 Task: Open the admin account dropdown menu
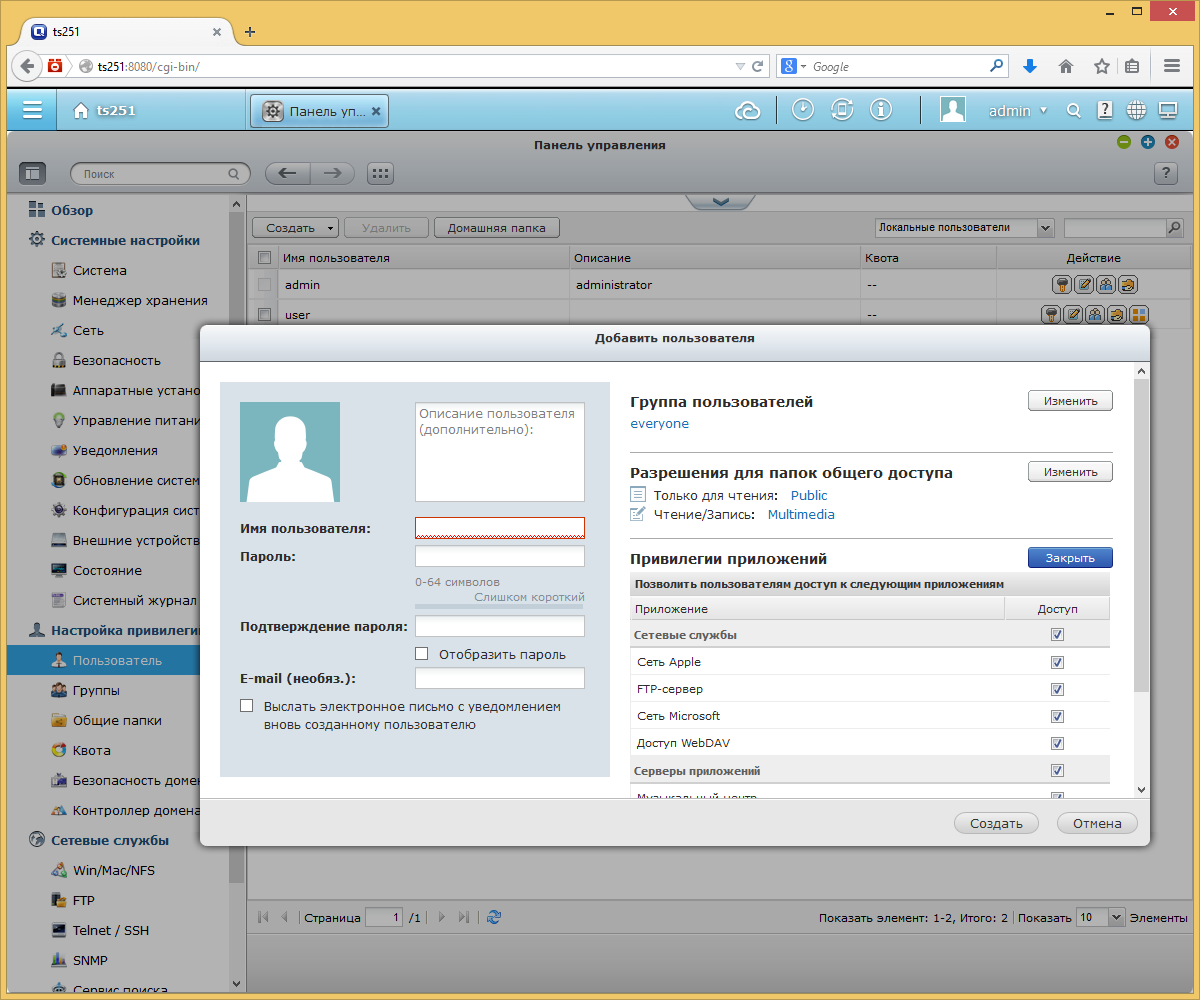[x=1018, y=111]
